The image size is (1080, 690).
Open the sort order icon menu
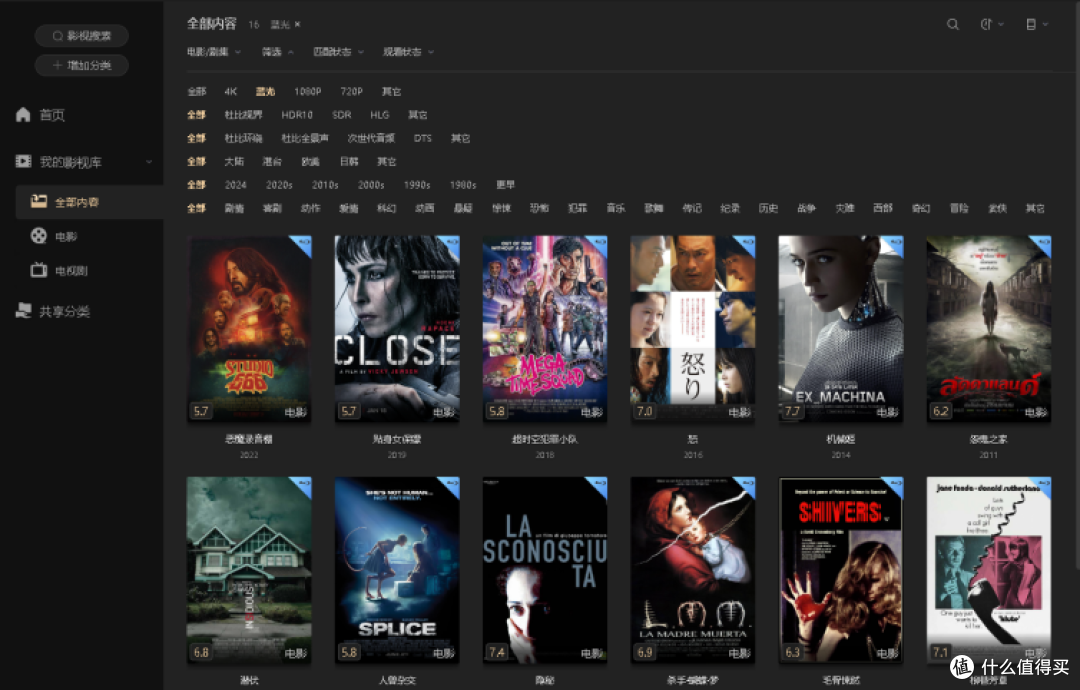pyautogui.click(x=986, y=24)
